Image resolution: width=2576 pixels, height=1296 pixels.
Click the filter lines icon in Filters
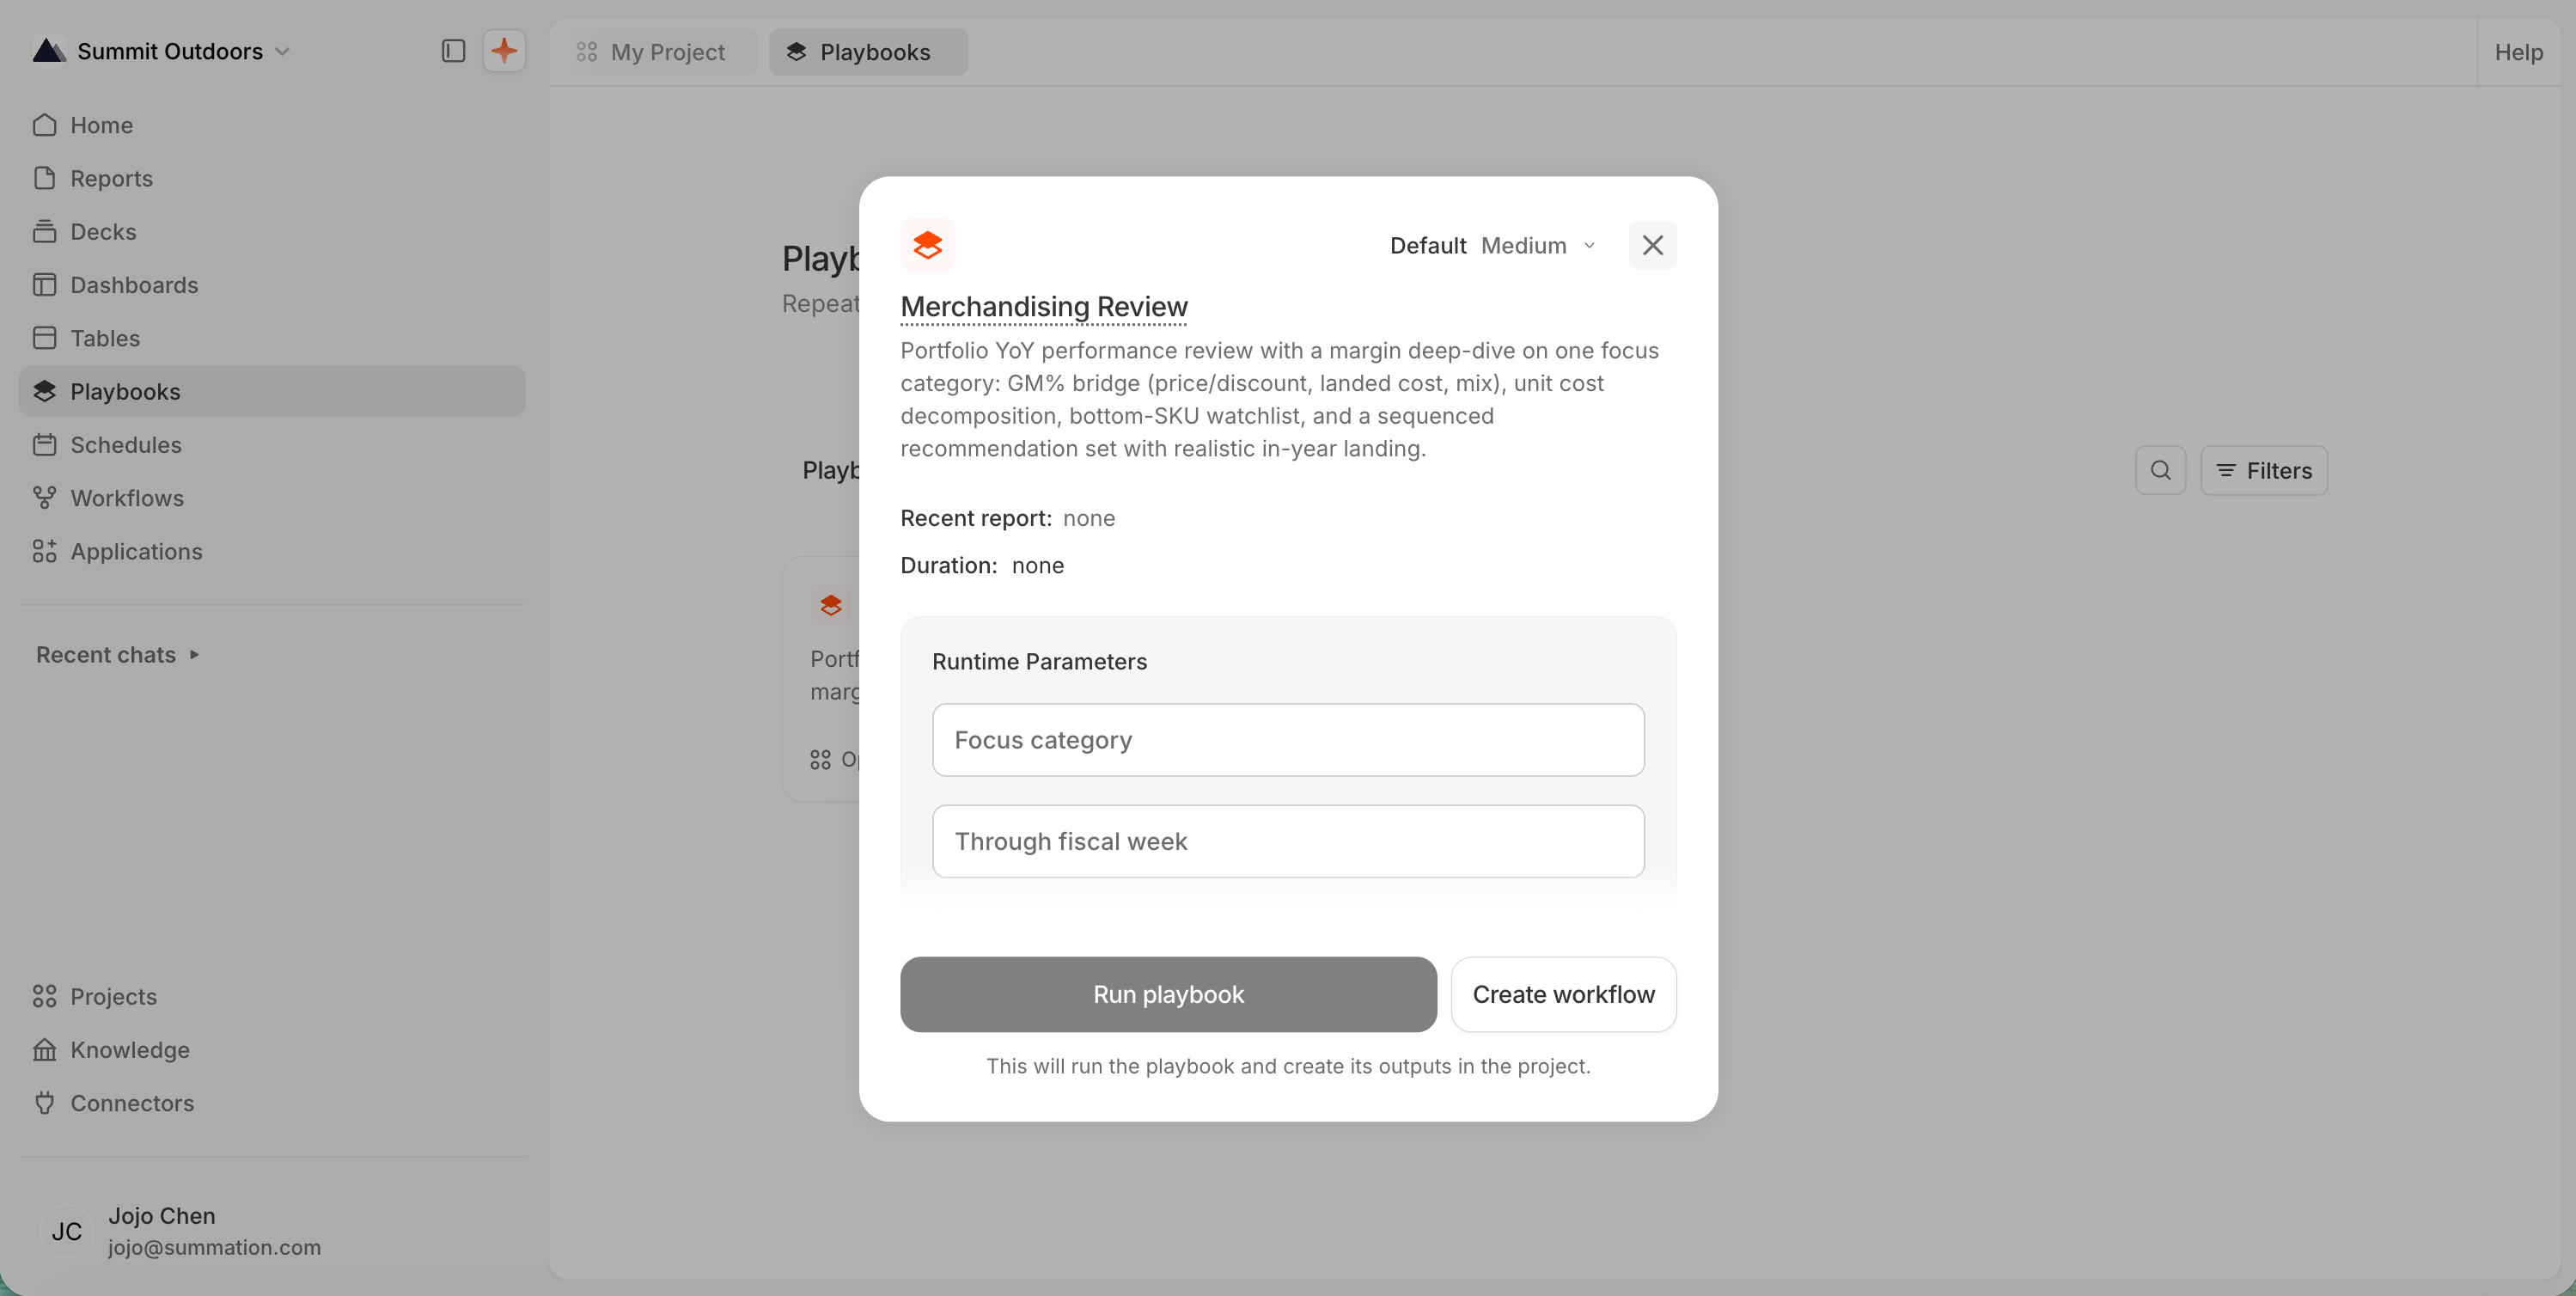click(2226, 471)
